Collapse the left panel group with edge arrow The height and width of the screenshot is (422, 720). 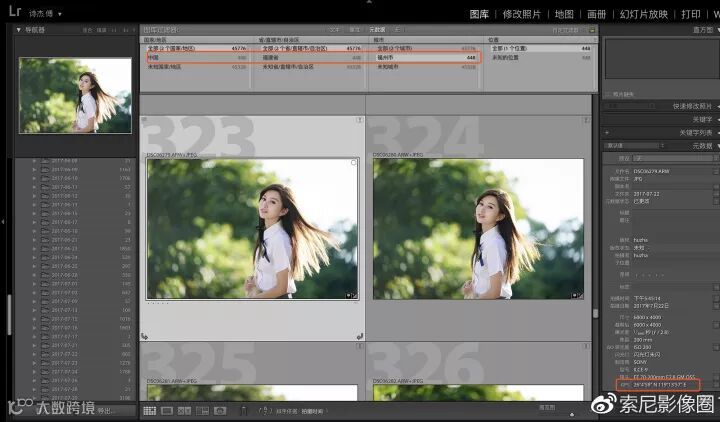click(x=3, y=221)
